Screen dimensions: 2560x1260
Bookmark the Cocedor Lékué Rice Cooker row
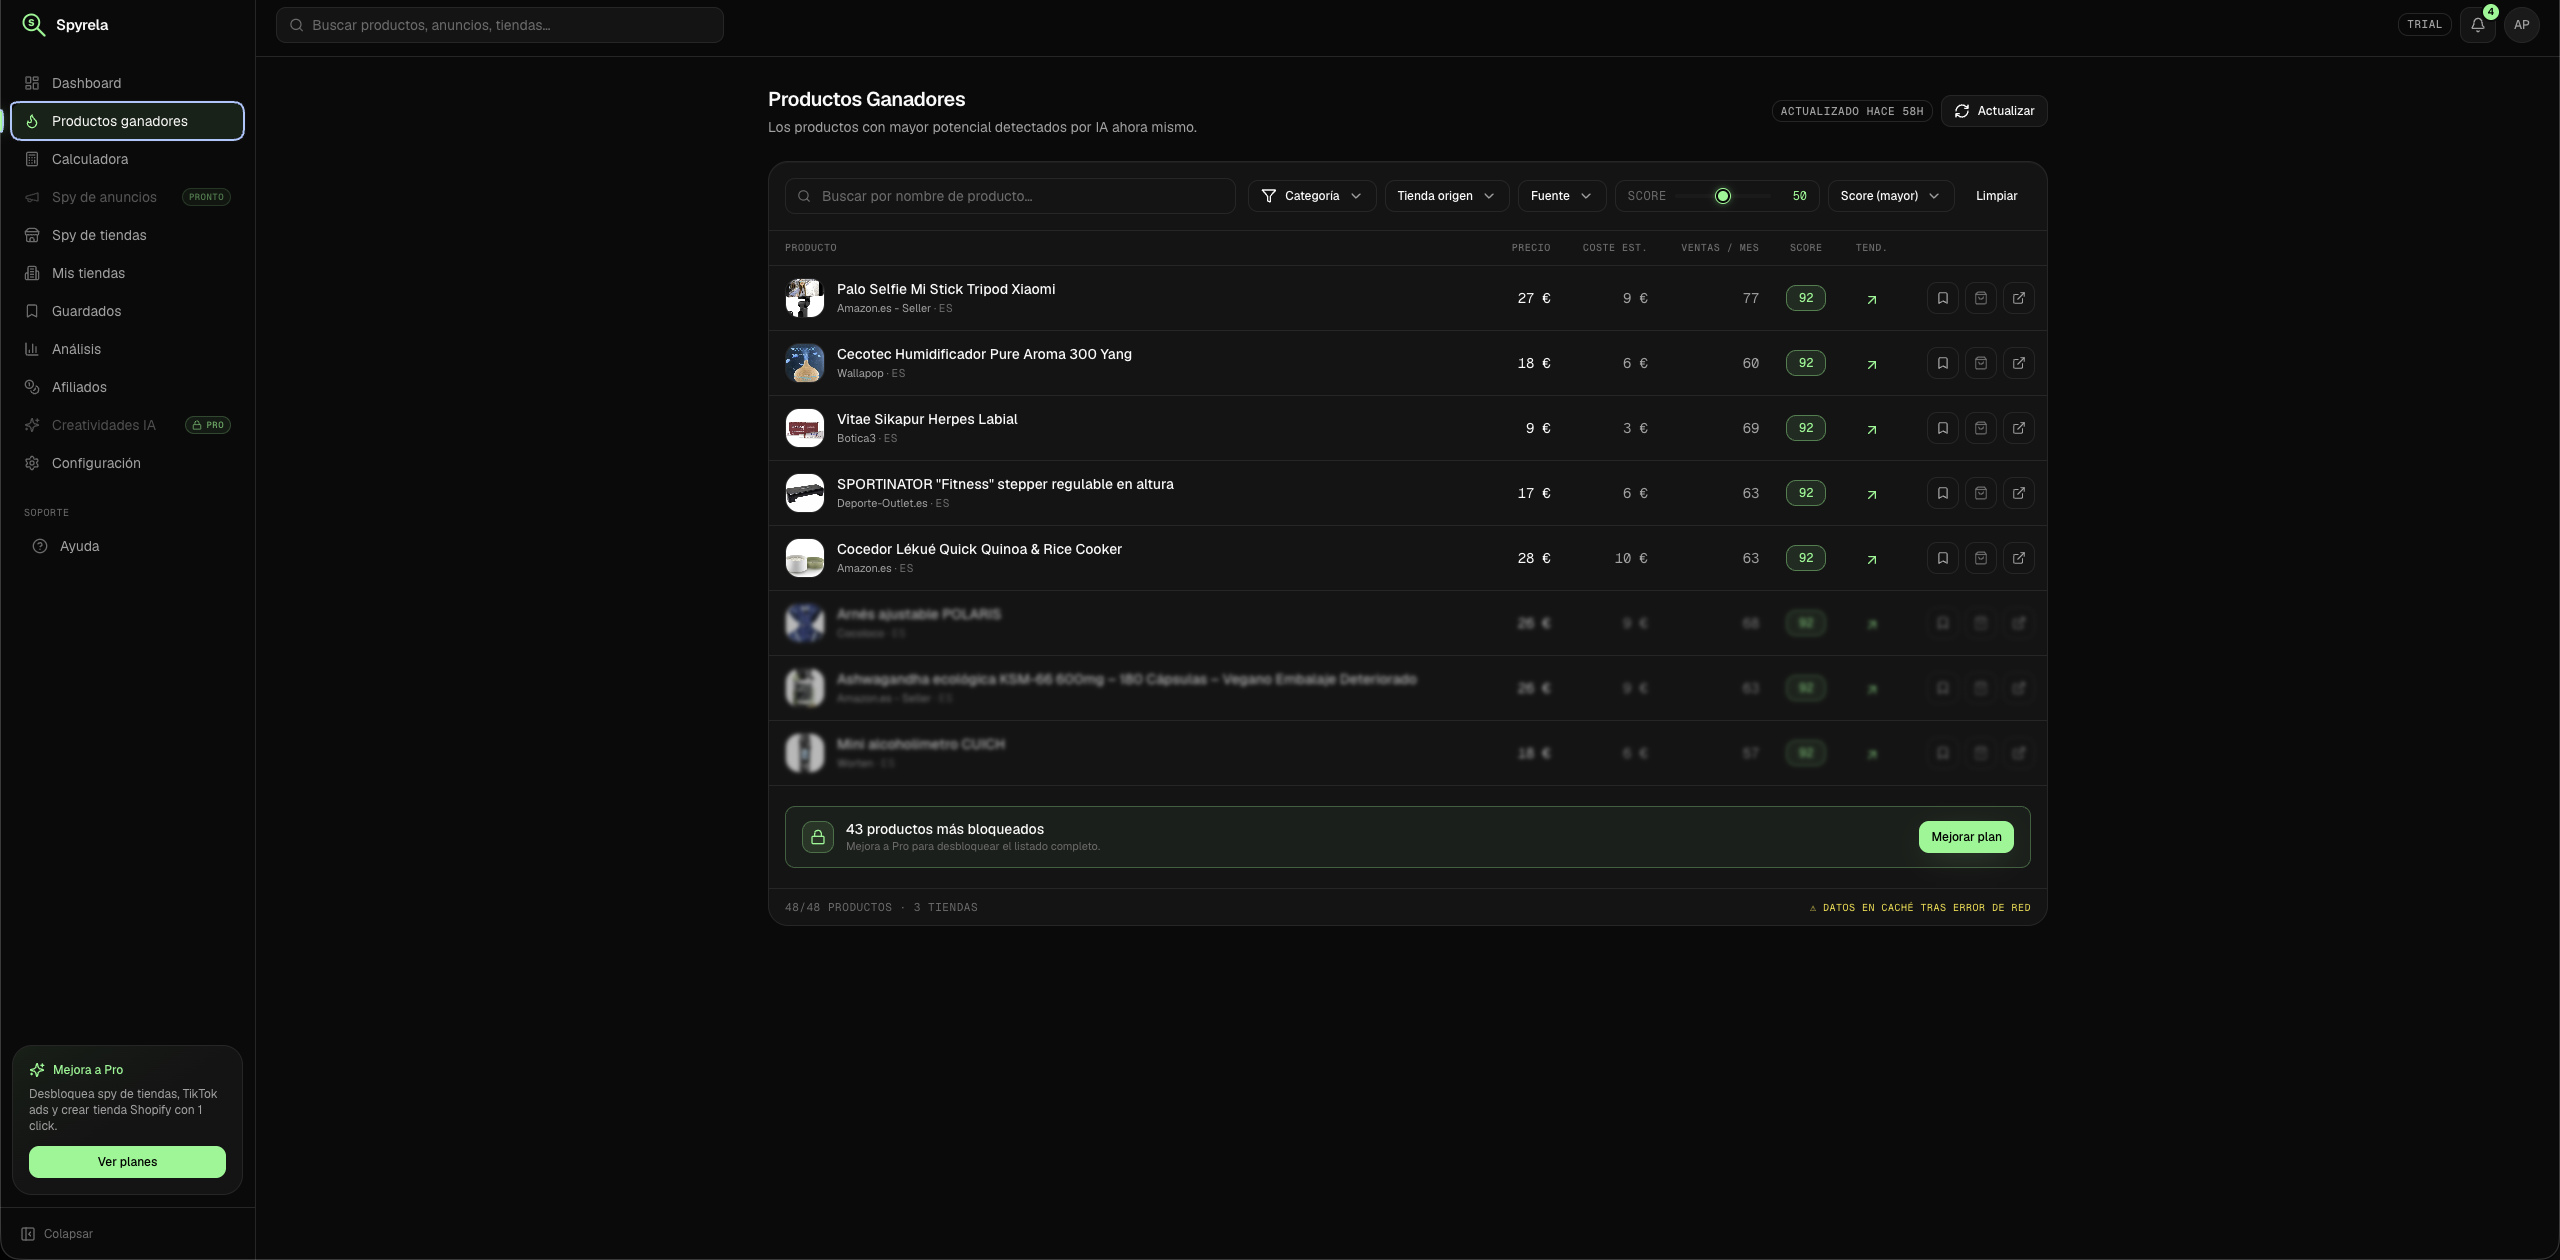click(1942, 558)
